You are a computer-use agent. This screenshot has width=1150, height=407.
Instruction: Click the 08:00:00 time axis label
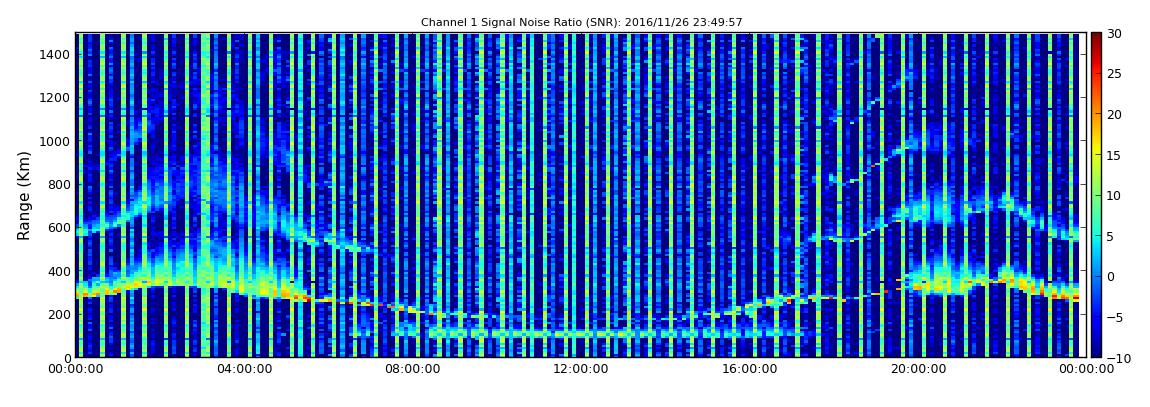[x=413, y=370]
